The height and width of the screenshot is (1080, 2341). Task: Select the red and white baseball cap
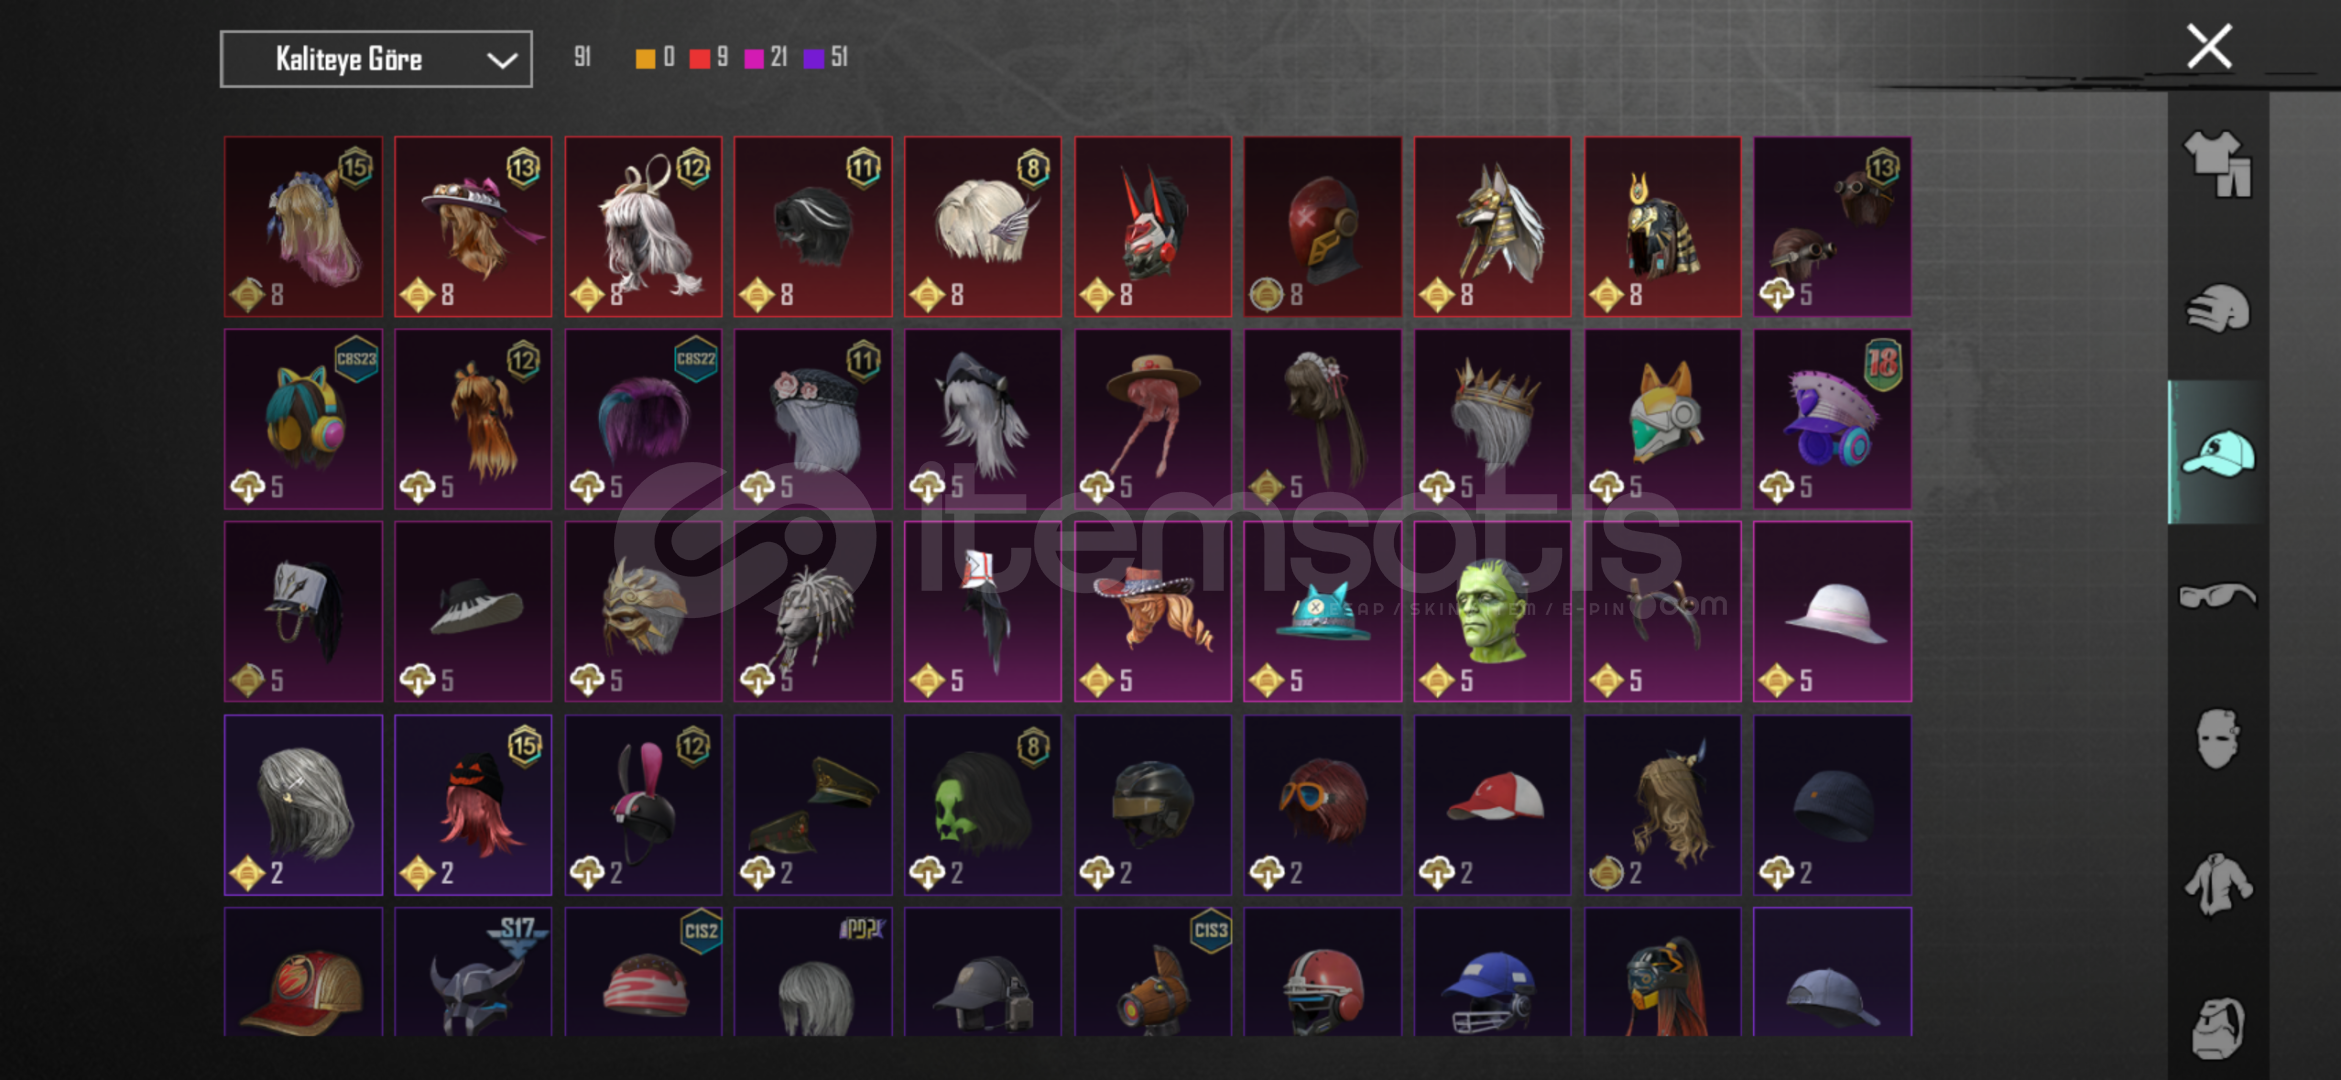tap(1492, 804)
